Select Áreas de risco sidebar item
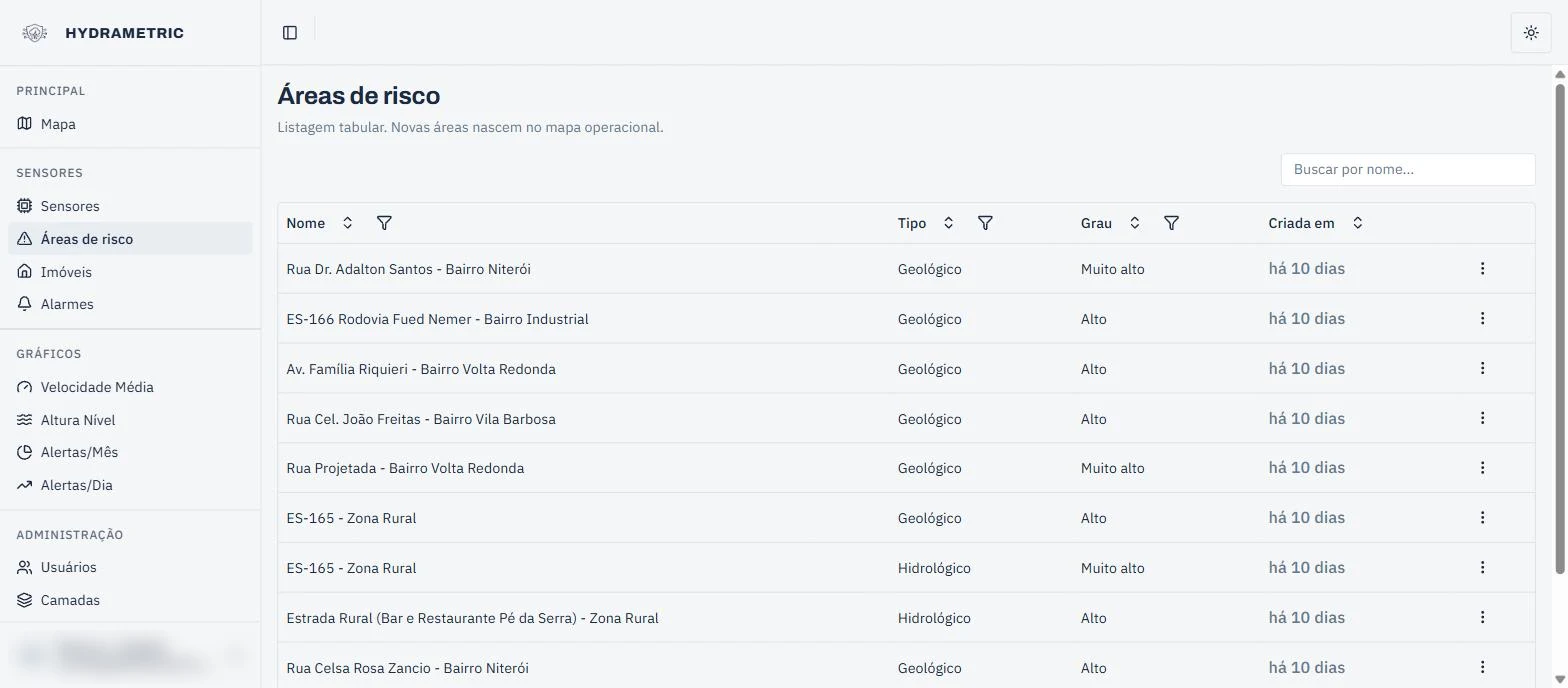Image resolution: width=1568 pixels, height=688 pixels. pyautogui.click(x=130, y=239)
